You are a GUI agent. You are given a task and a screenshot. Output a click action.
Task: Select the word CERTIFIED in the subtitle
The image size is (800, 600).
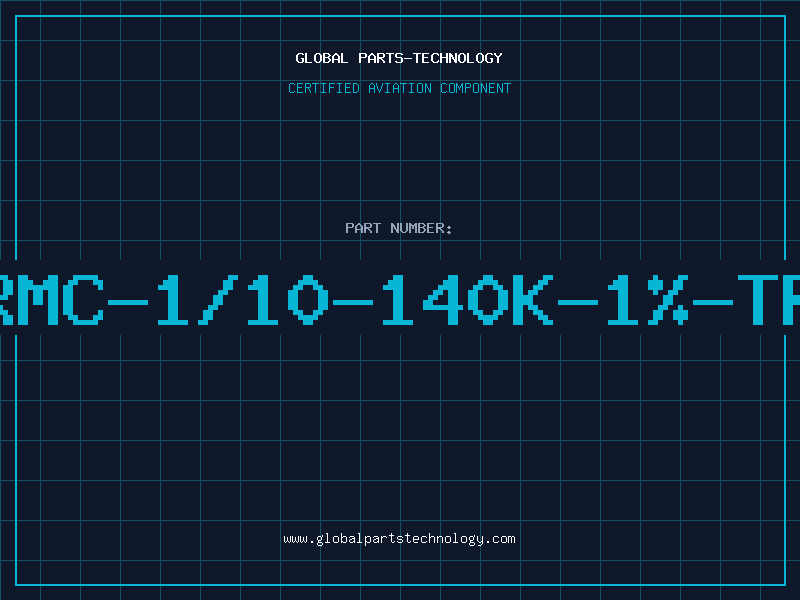tap(324, 88)
